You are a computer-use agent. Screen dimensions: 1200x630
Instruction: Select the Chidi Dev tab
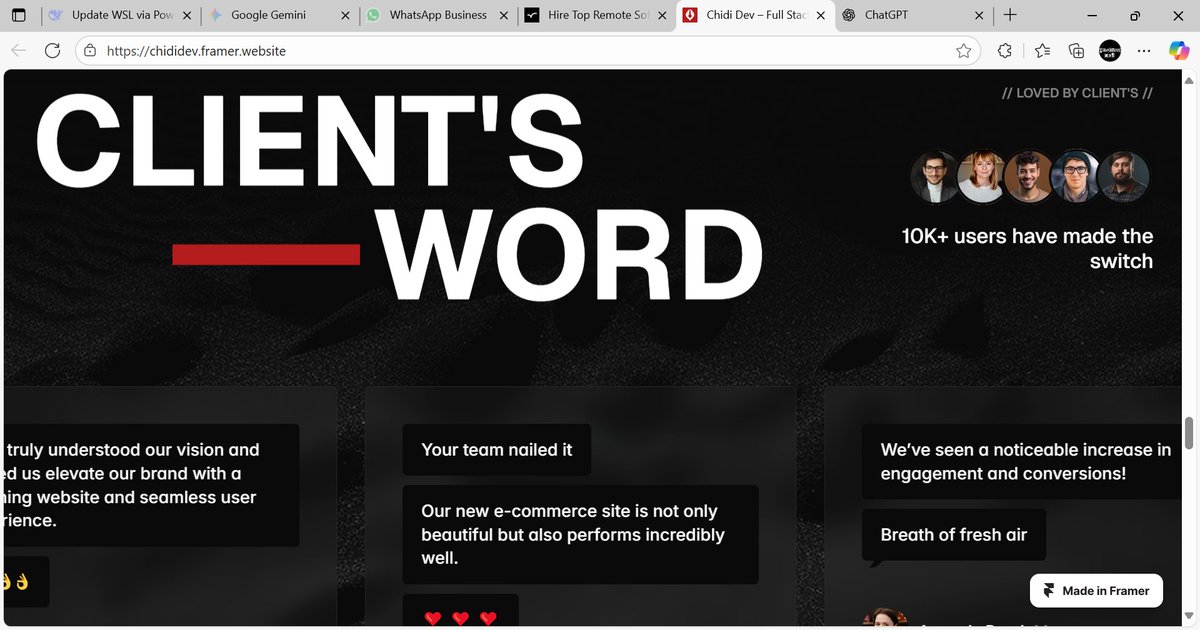point(755,15)
